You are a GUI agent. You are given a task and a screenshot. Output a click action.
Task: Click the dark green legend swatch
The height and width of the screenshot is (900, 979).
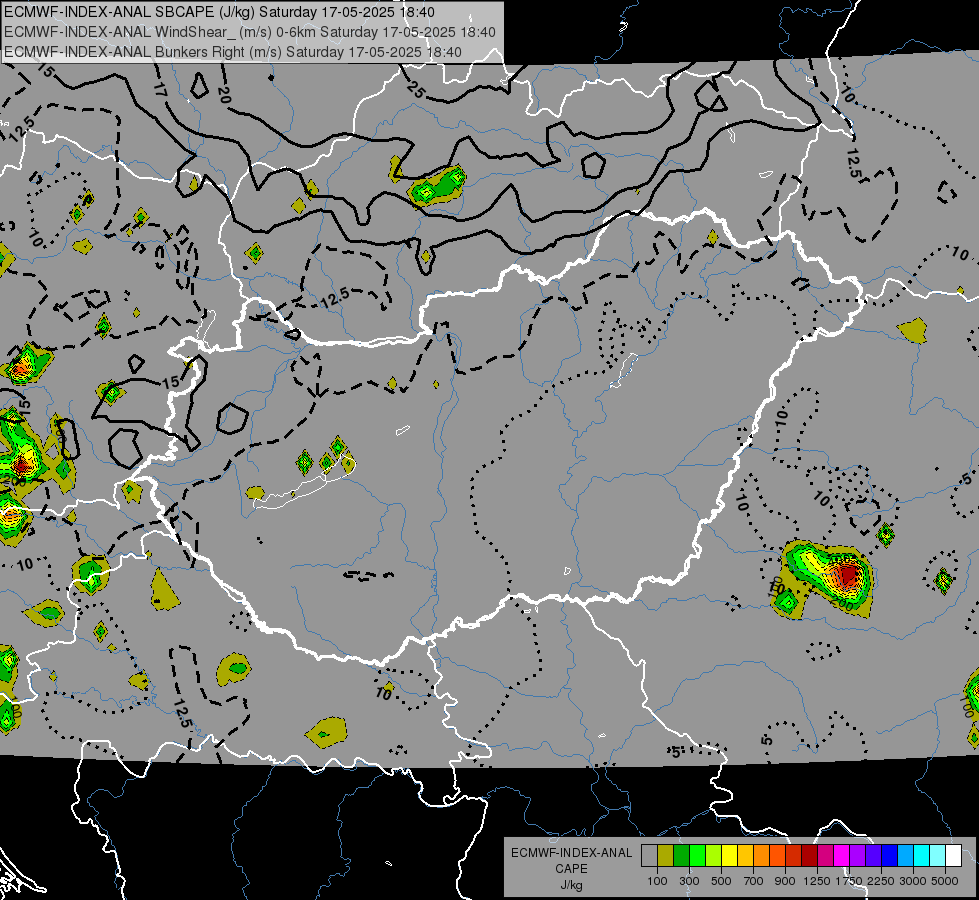(681, 856)
